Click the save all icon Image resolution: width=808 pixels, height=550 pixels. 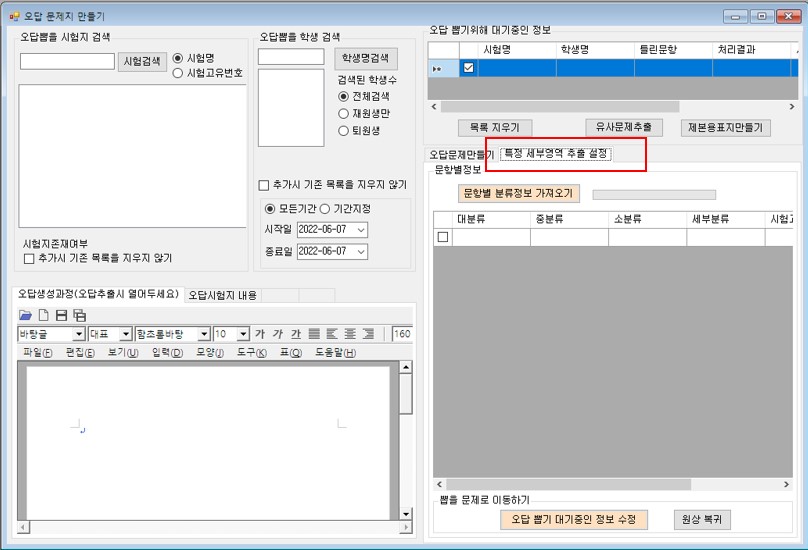pos(79,315)
